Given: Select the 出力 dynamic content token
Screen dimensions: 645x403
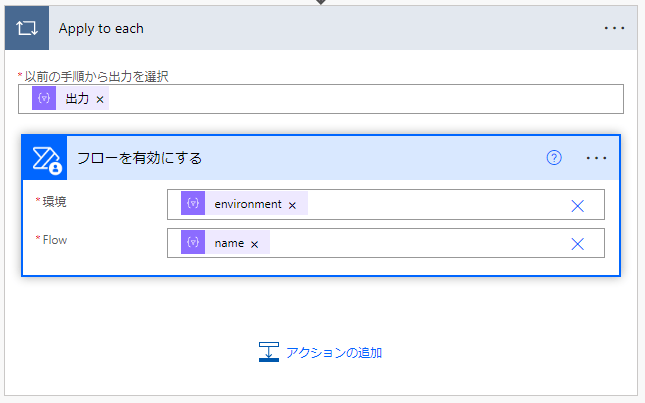Looking at the screenshot, I should [x=76, y=99].
